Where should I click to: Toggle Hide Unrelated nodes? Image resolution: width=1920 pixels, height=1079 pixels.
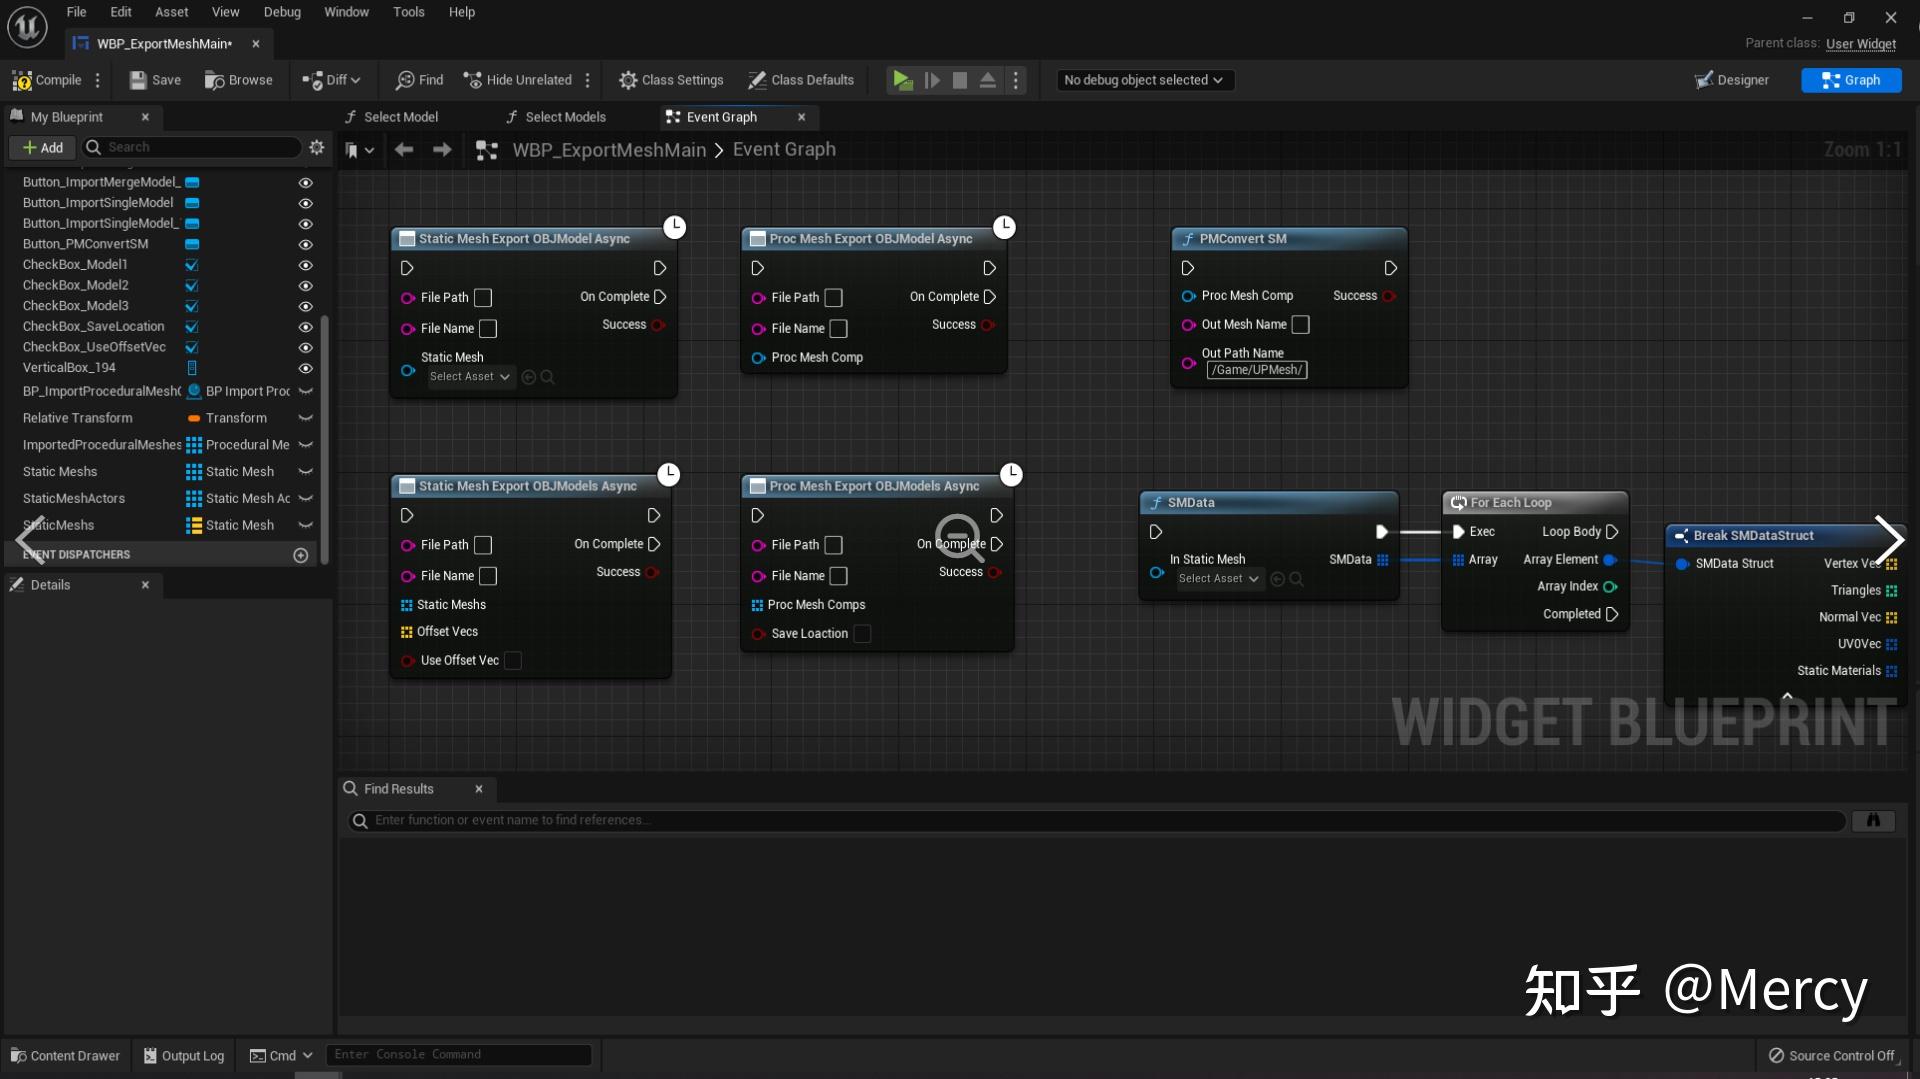pyautogui.click(x=517, y=80)
